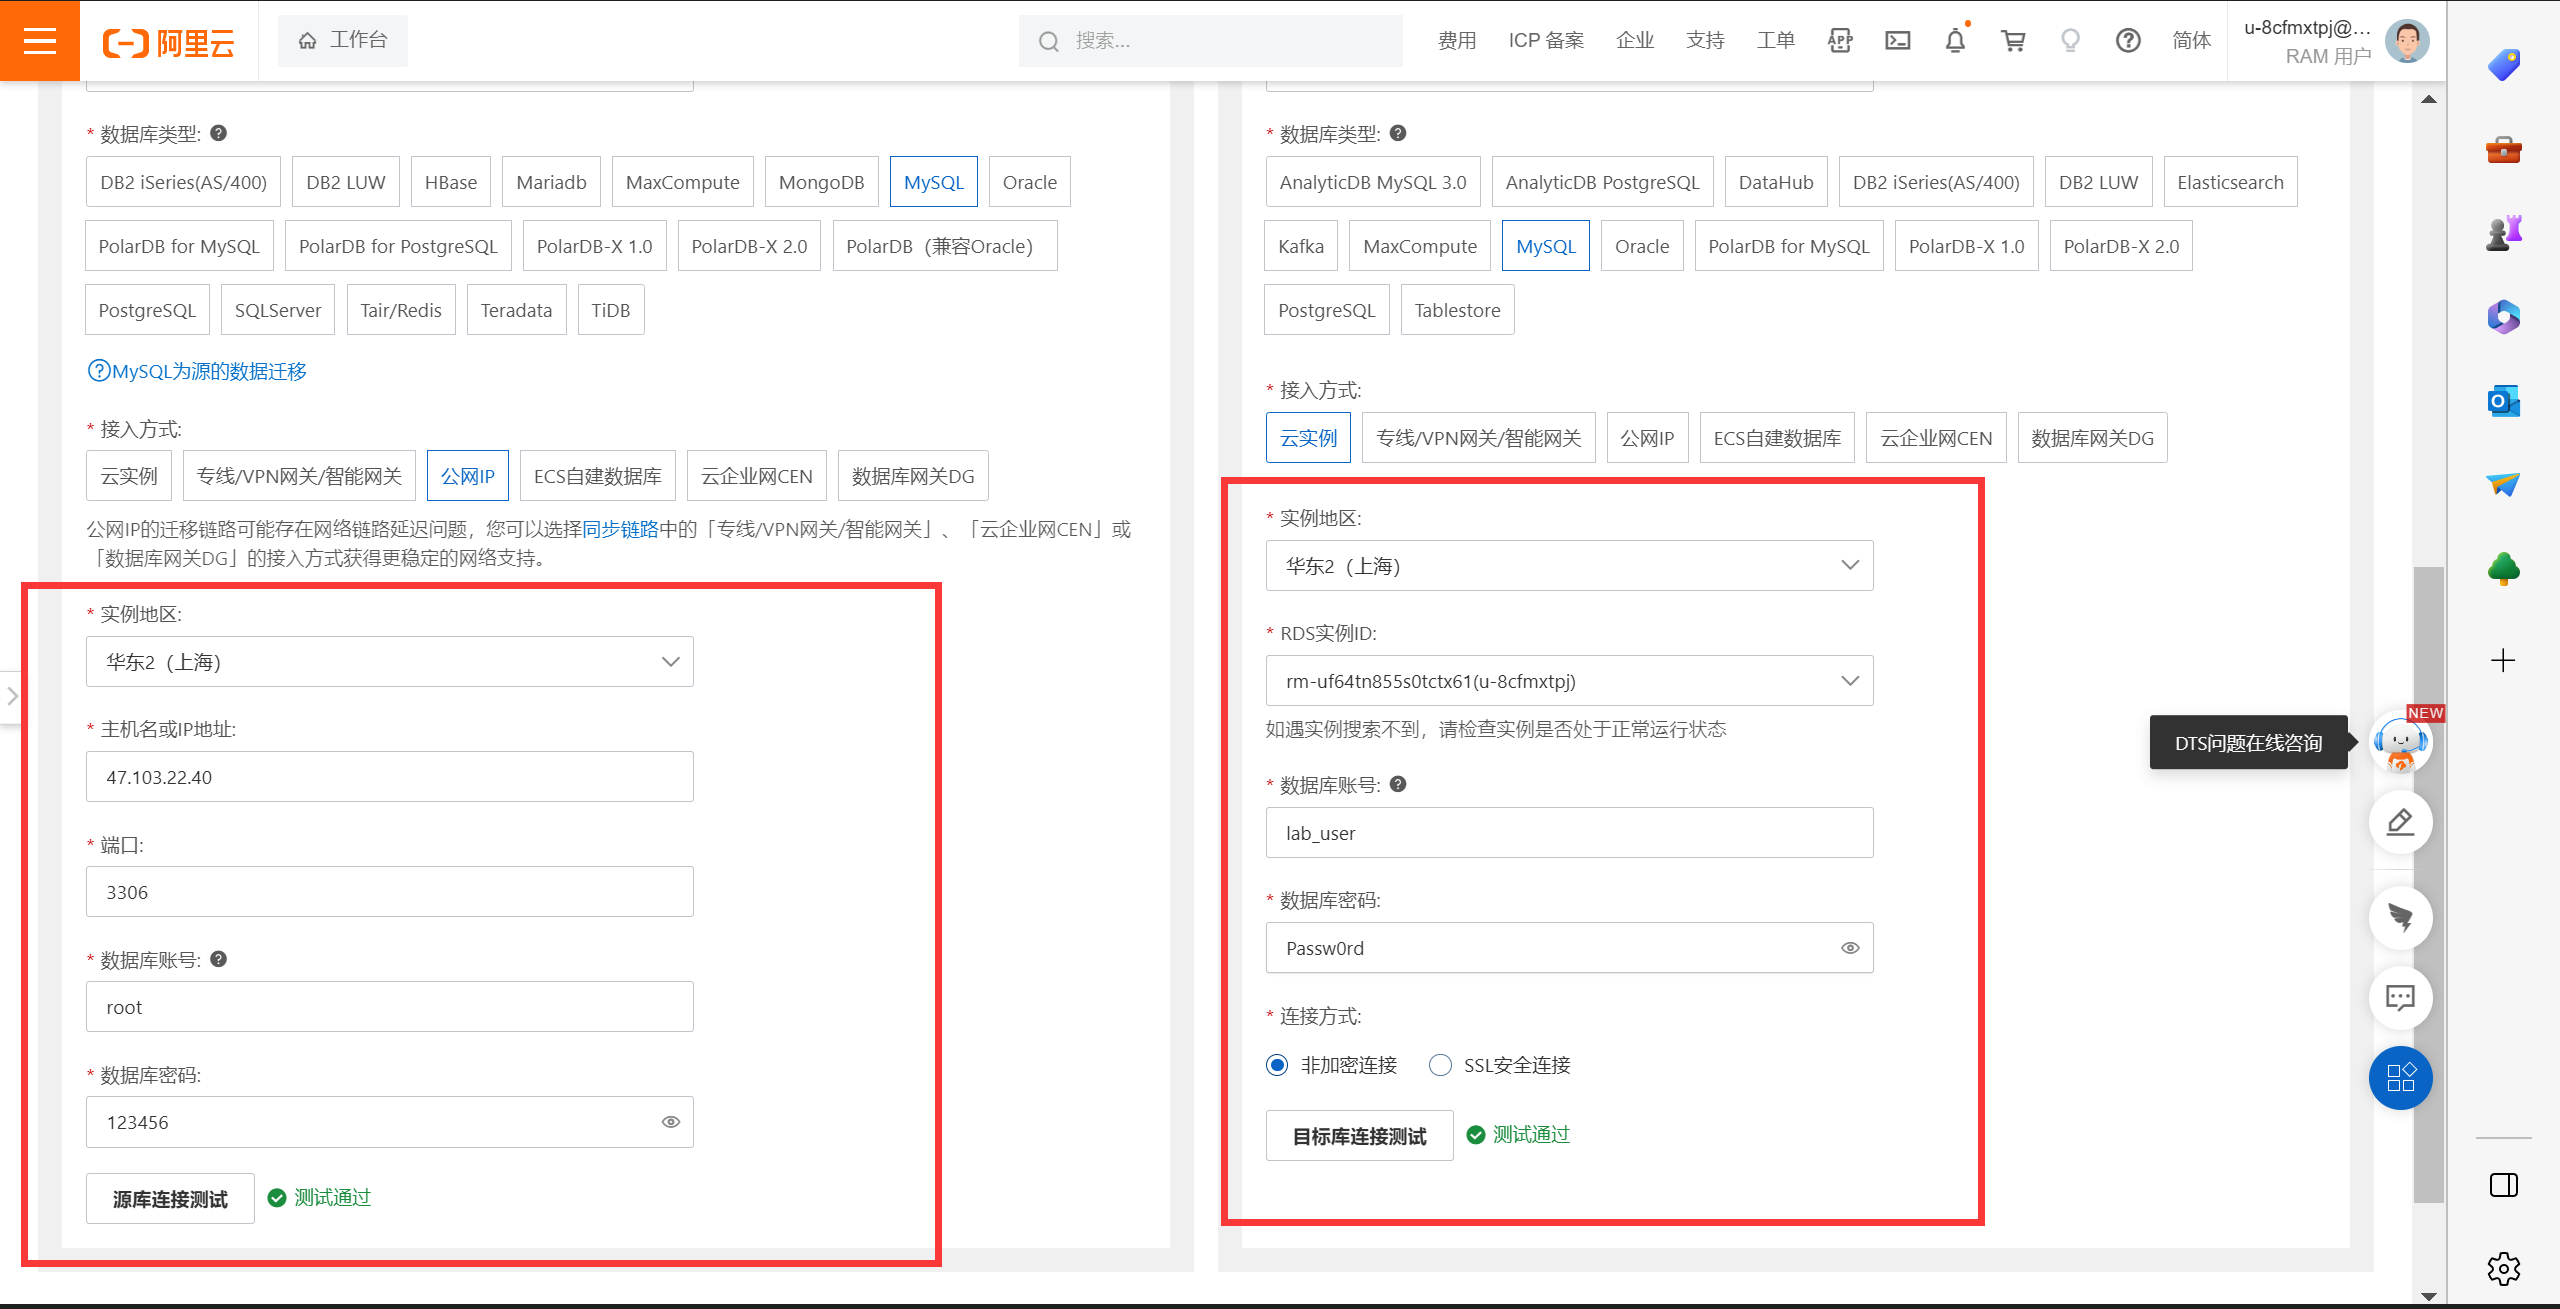Open the DTS online consultation robot
The height and width of the screenshot is (1309, 2560).
2401,742
